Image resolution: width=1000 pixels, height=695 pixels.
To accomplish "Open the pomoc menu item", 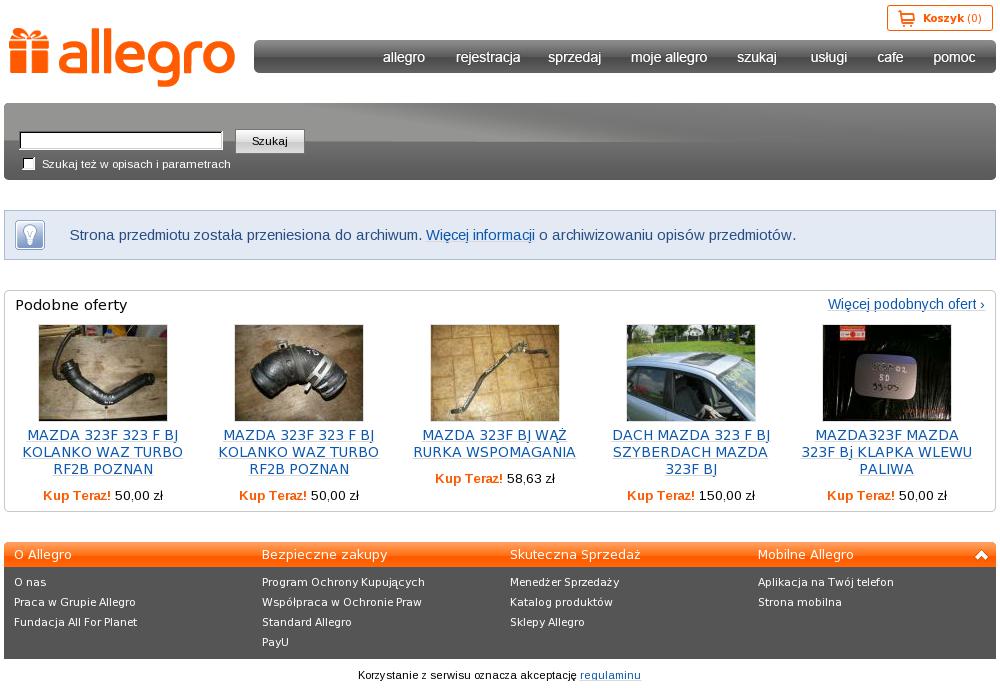I will click(x=953, y=57).
